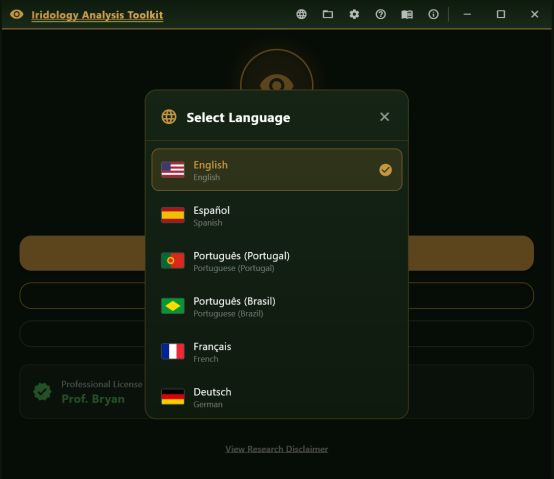Click the globe icon in dialog header
The height and width of the screenshot is (479, 554).
pyautogui.click(x=169, y=117)
